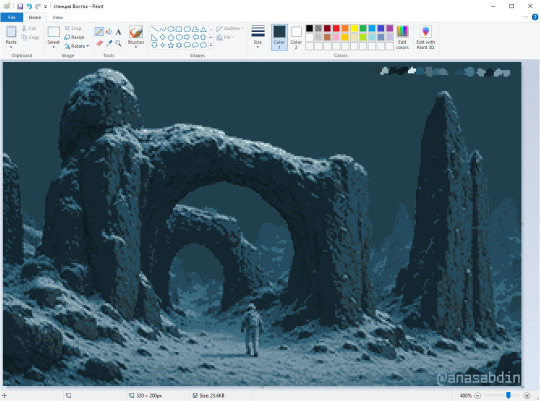
Task: Open the Size thickness dropdown
Action: [x=258, y=38]
